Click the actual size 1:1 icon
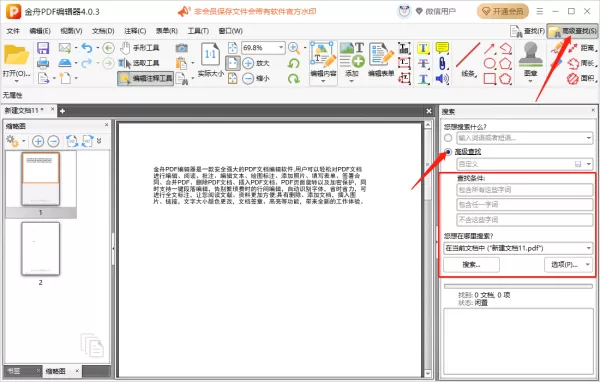 click(x=210, y=54)
